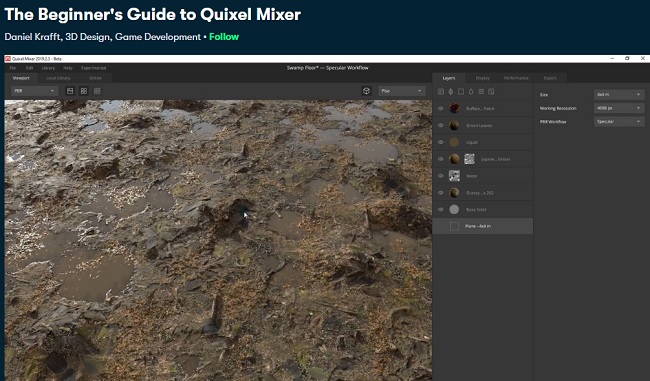Click the swamp floor 3D viewport render
The image size is (650, 381).
coord(218,240)
